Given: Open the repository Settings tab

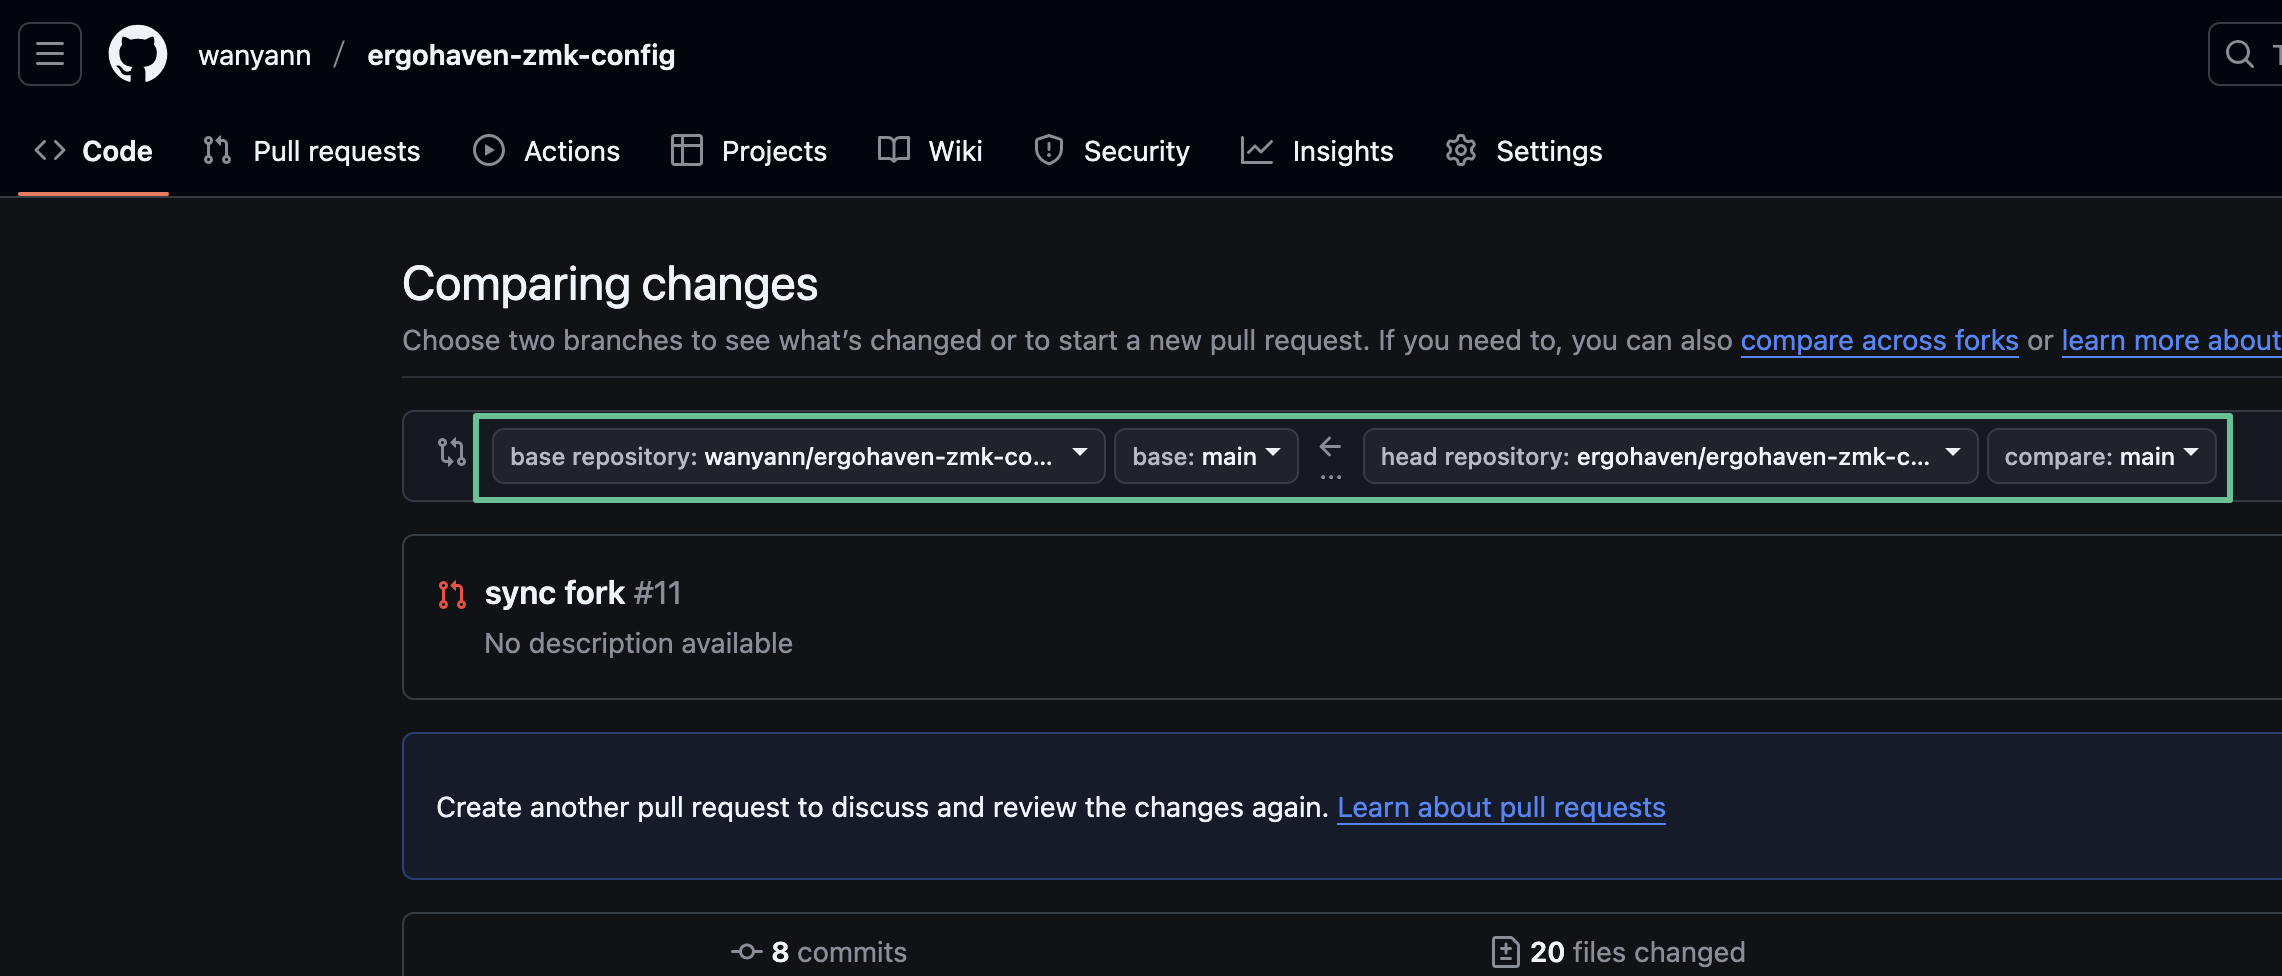Looking at the screenshot, I should (1524, 151).
